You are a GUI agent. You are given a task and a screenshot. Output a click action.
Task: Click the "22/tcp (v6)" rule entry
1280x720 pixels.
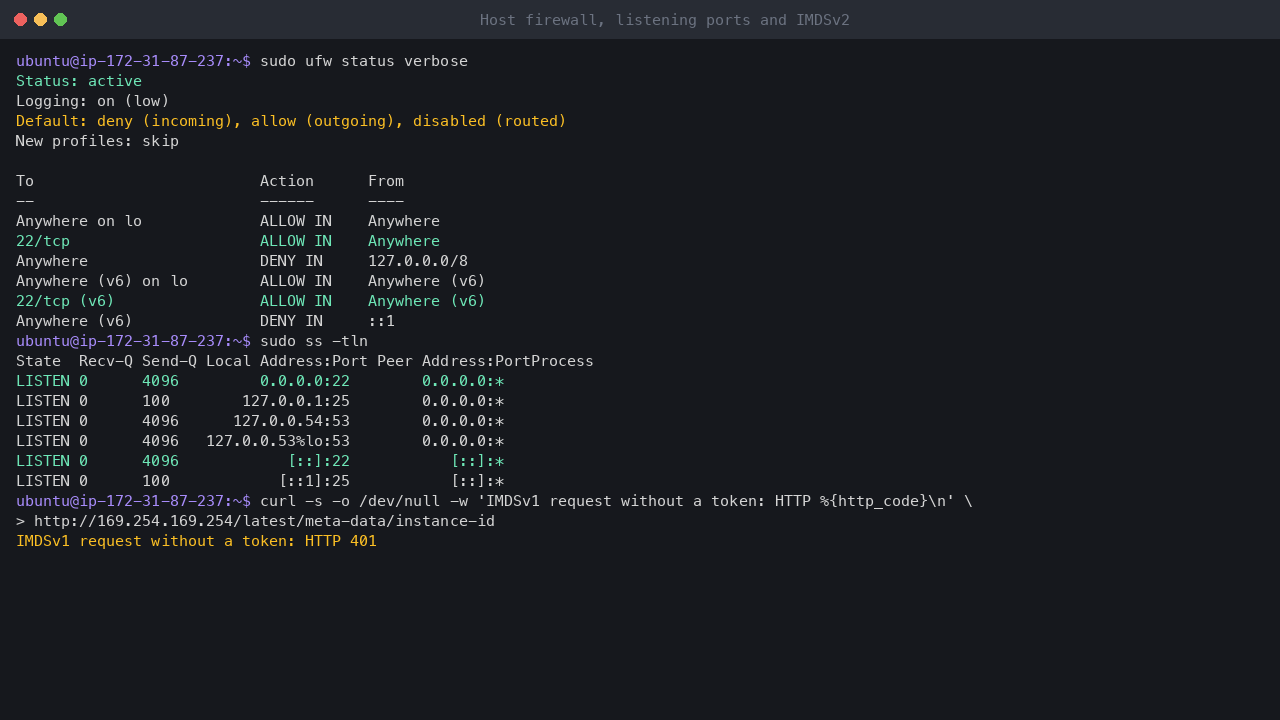click(65, 301)
